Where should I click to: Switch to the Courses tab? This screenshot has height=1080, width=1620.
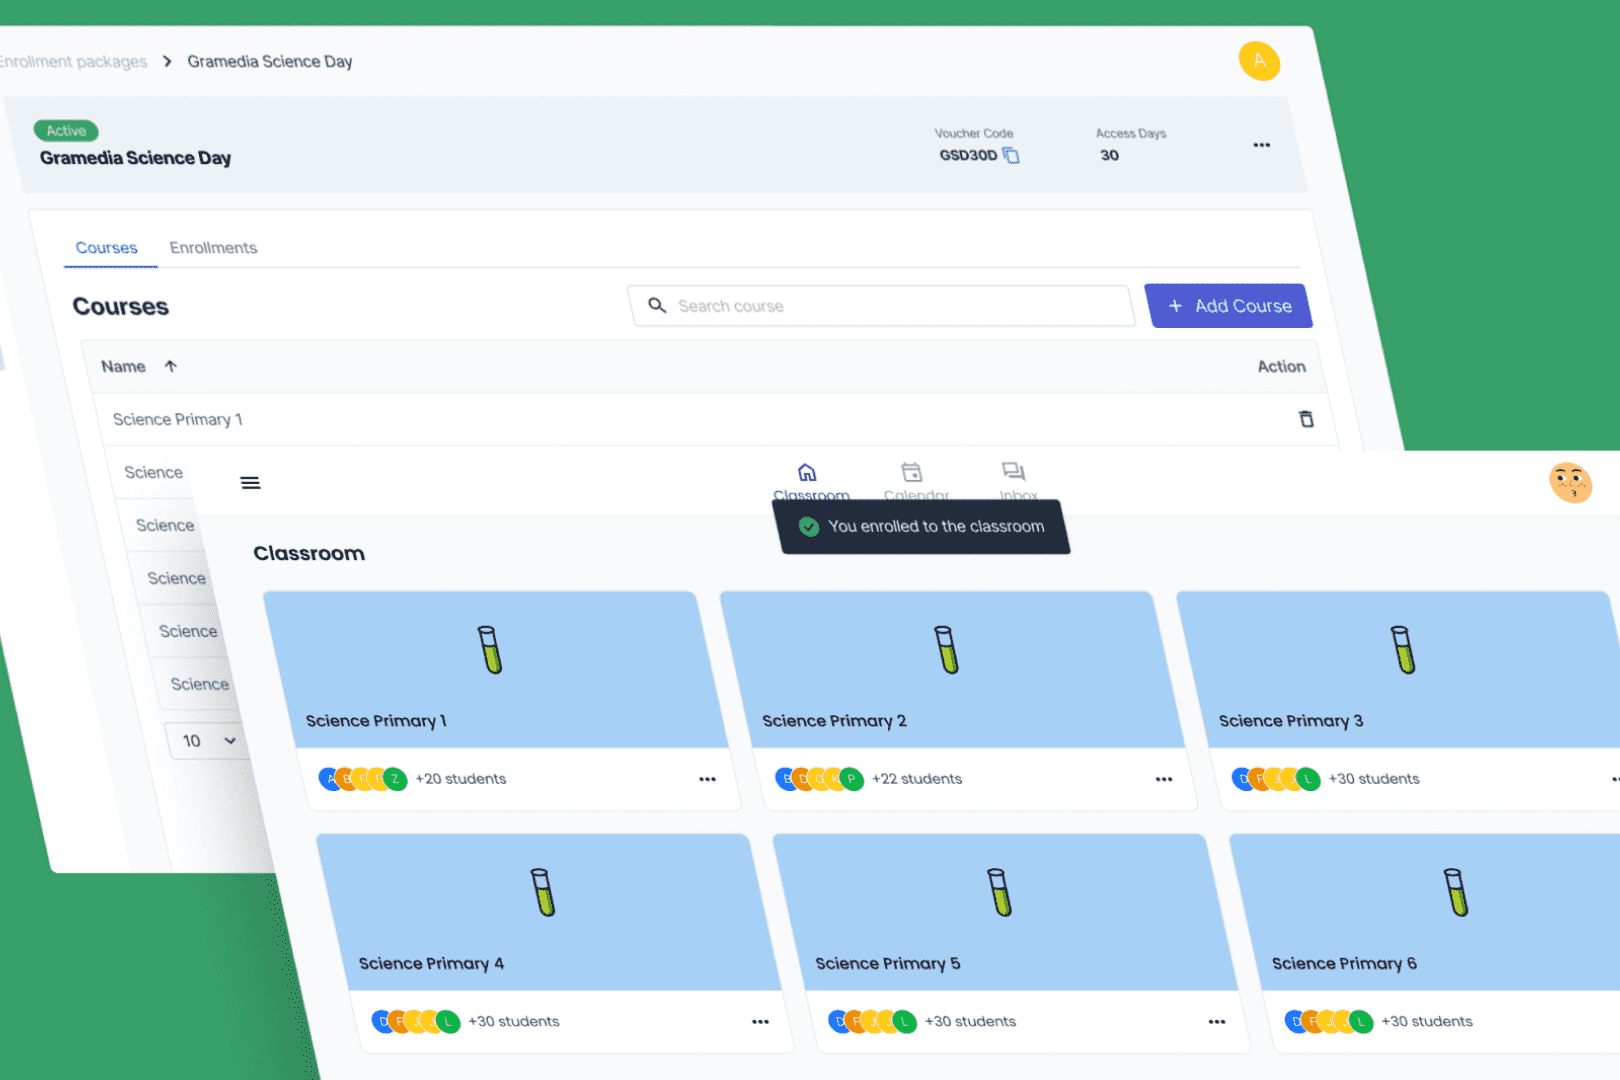pyautogui.click(x=107, y=248)
